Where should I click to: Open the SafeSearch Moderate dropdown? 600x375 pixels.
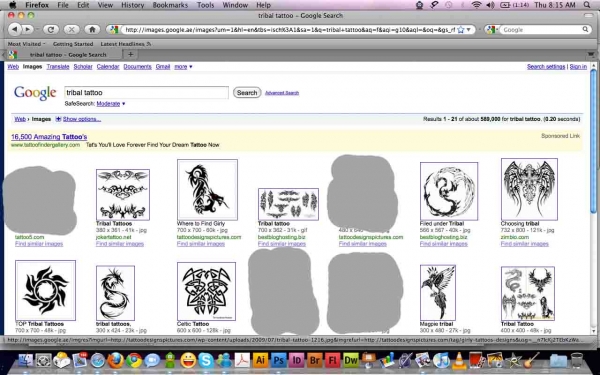tap(111, 104)
